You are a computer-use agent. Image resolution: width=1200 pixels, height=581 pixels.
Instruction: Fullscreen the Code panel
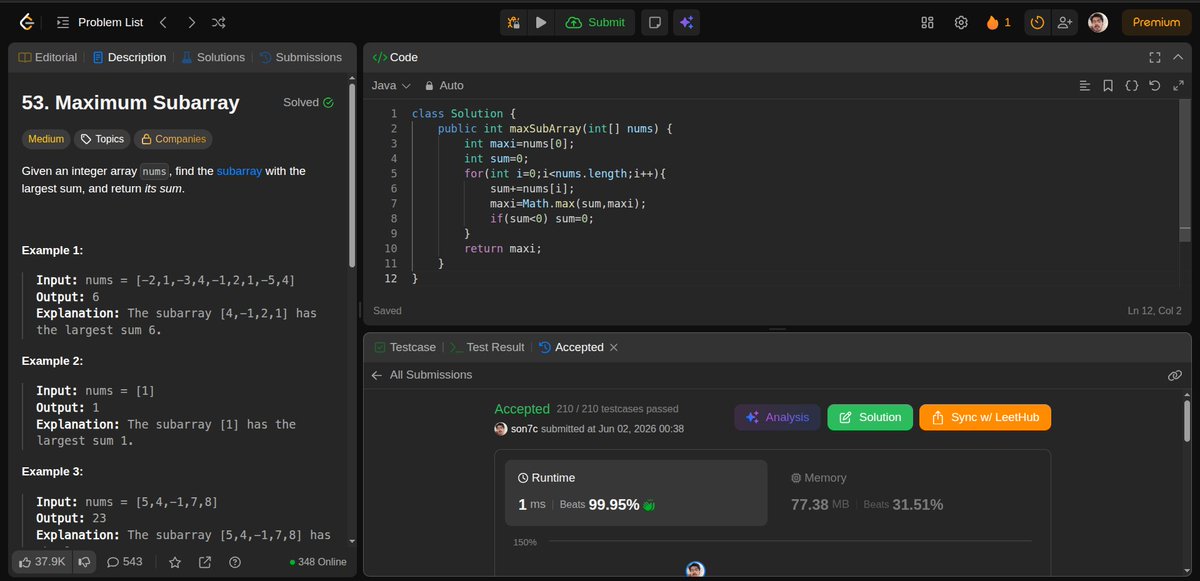[1155, 57]
